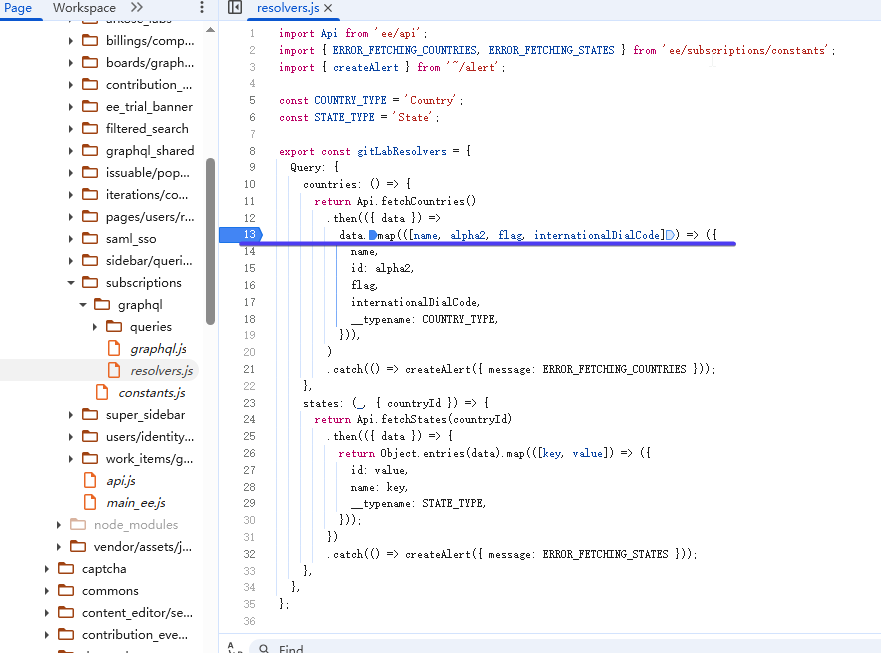Expand the issuable/pop... folder arrow
Viewport: 881px width, 653px height.
70,173
